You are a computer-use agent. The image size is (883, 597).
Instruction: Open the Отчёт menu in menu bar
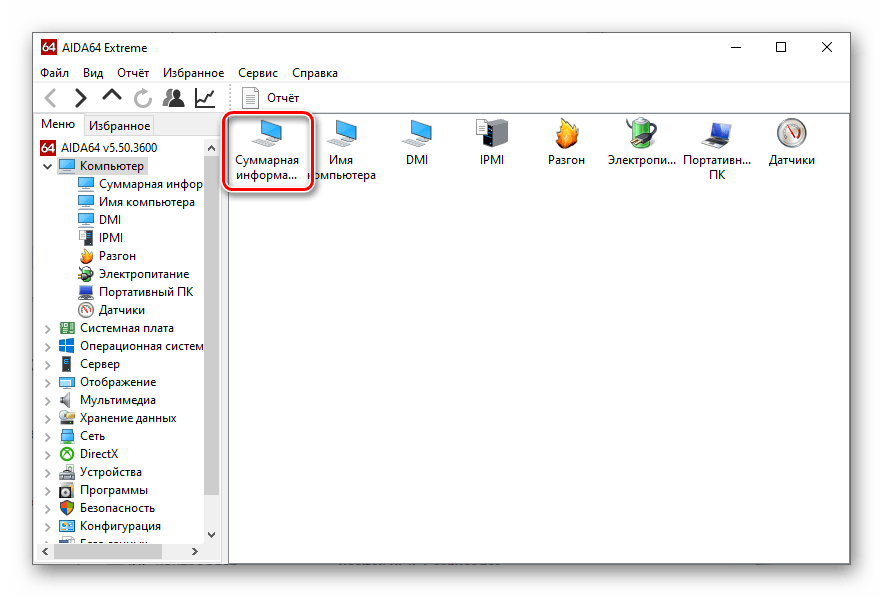(133, 73)
